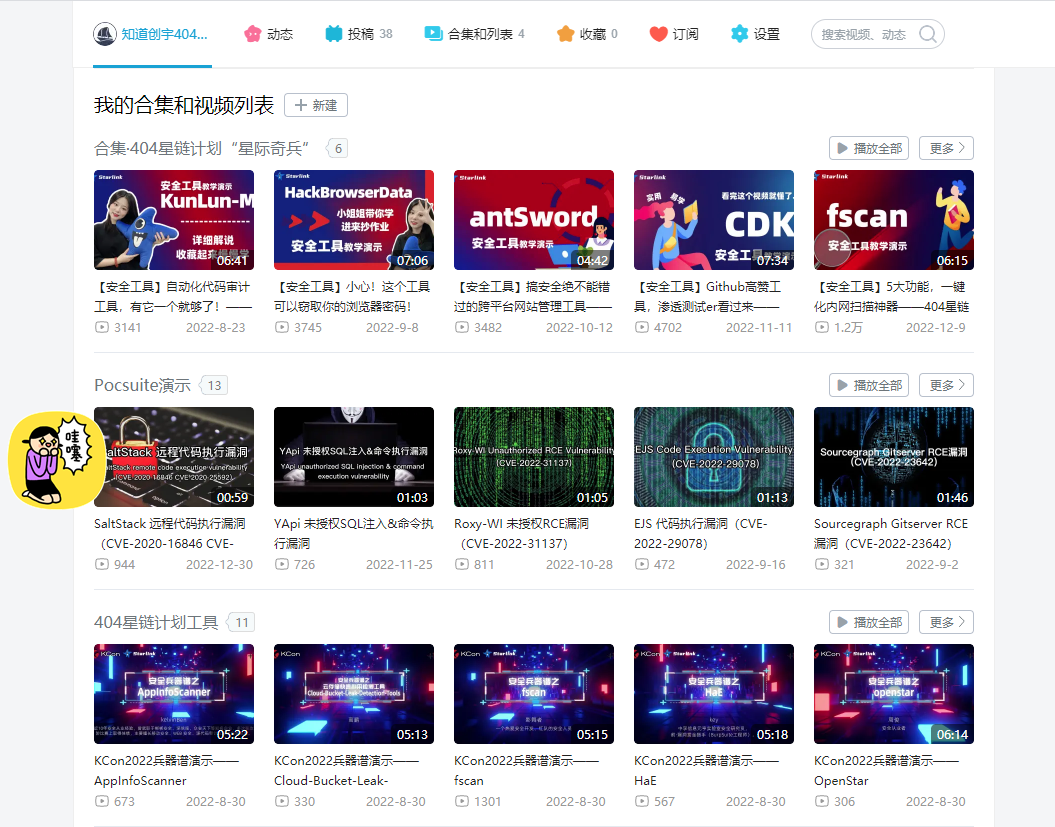Play all videos in 星际奇兵 collection
The height and width of the screenshot is (827, 1055).
[869, 148]
